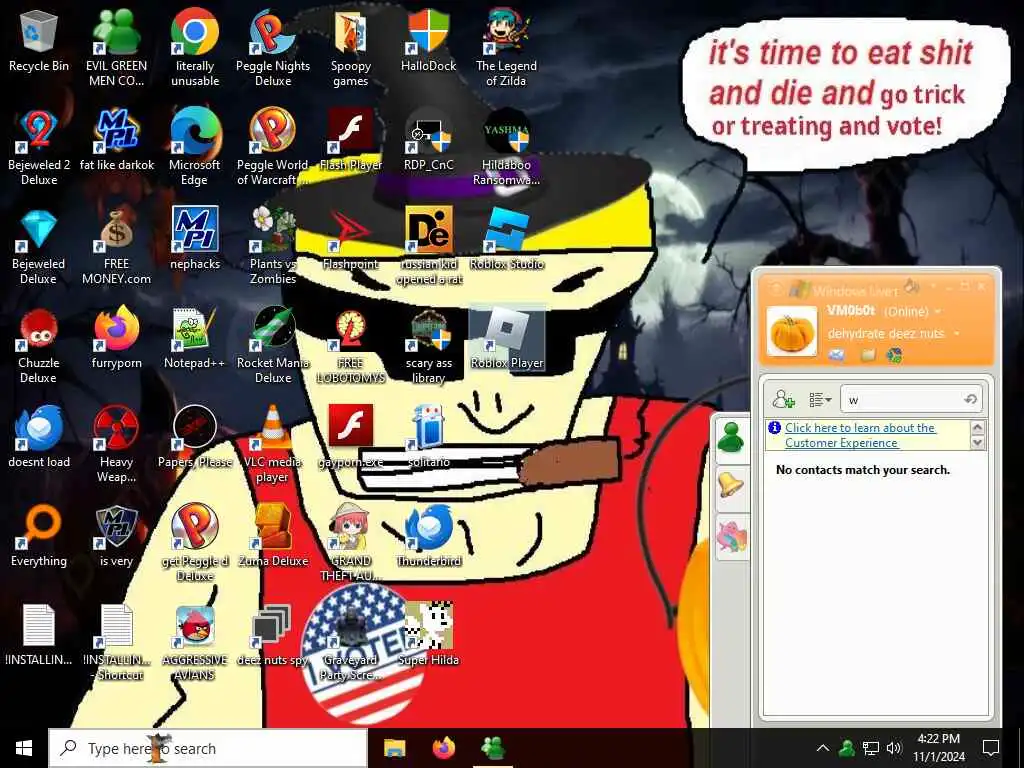
Task: Click the Windows Start button
Action: point(24,748)
